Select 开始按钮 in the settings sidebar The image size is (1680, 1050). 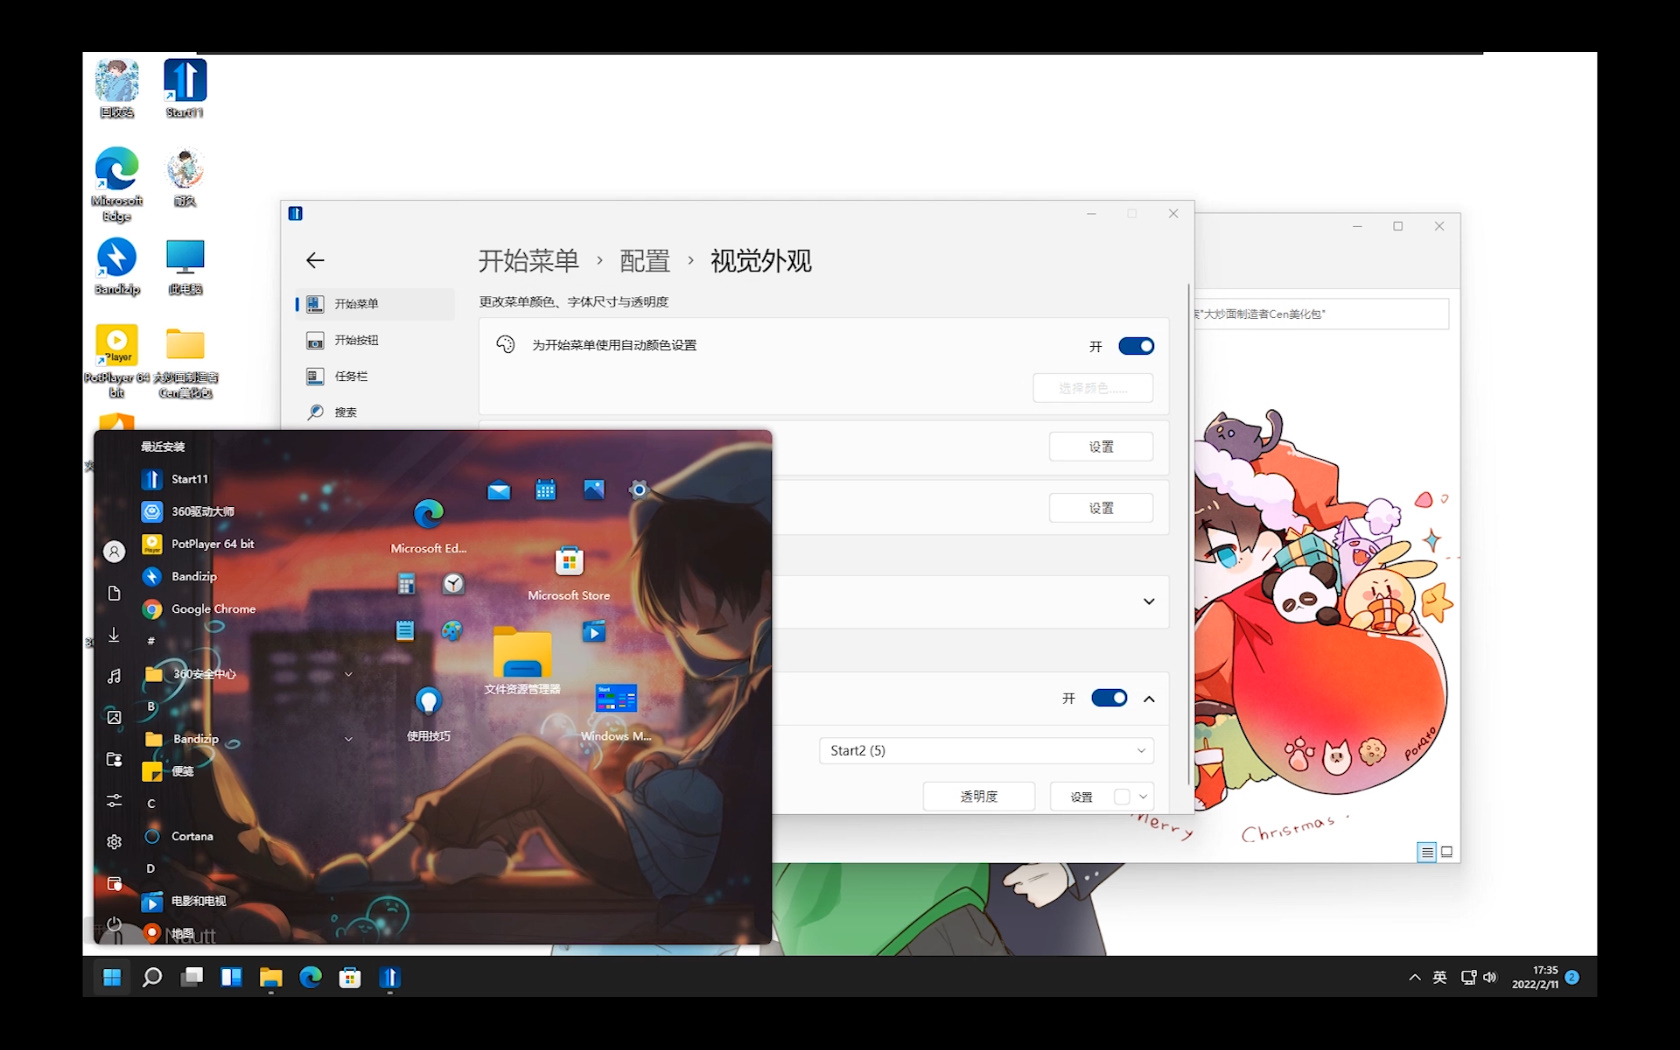(x=356, y=340)
